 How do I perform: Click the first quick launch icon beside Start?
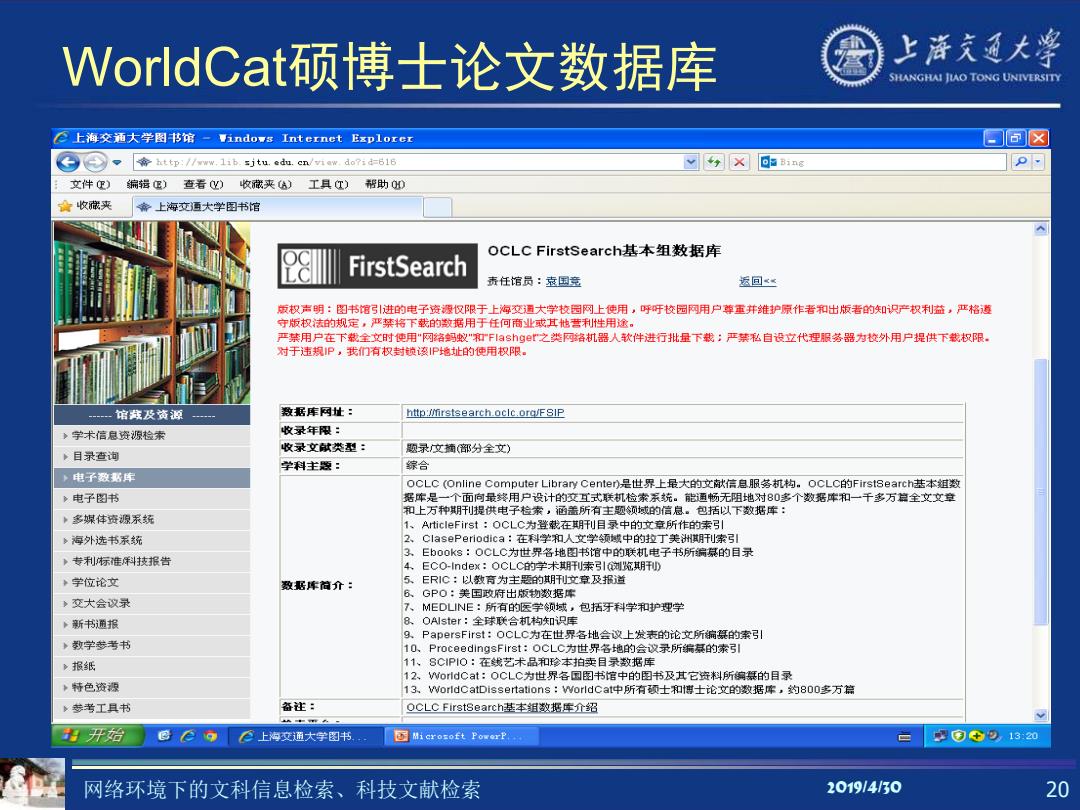click(x=163, y=736)
